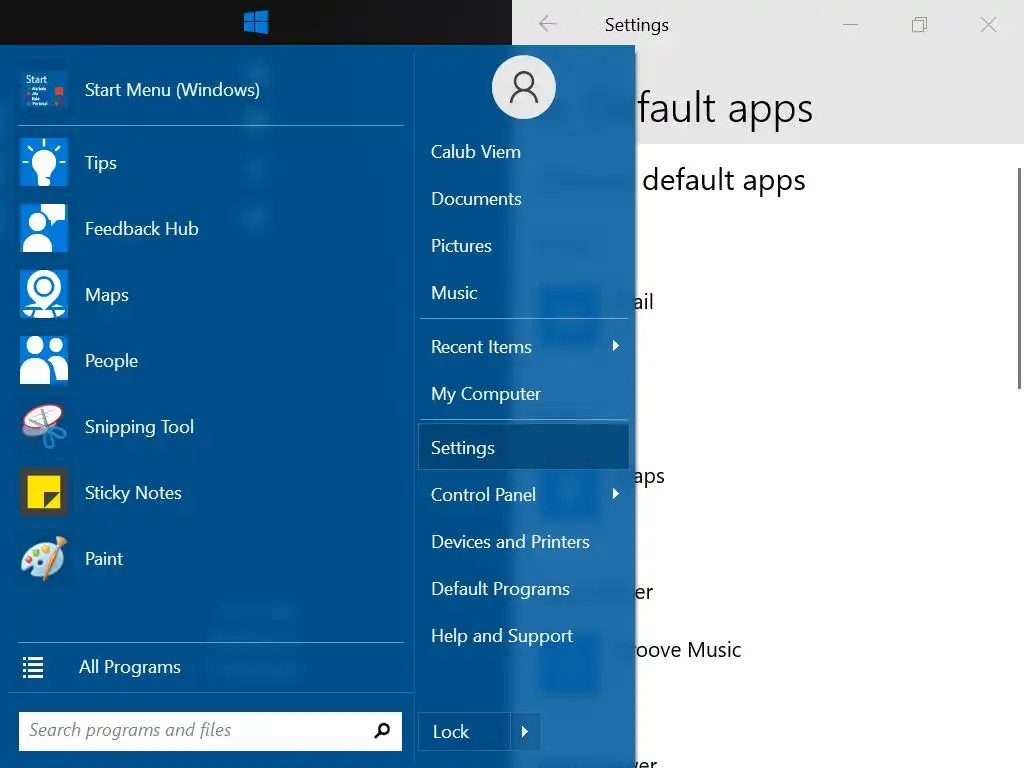Open the power options arrow beside Lock

(524, 731)
